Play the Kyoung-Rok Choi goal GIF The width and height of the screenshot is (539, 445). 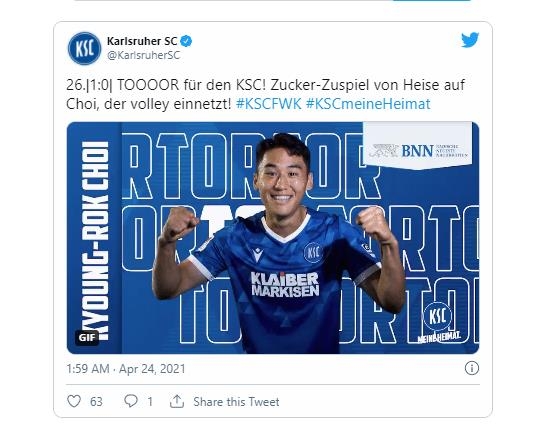[x=273, y=238]
